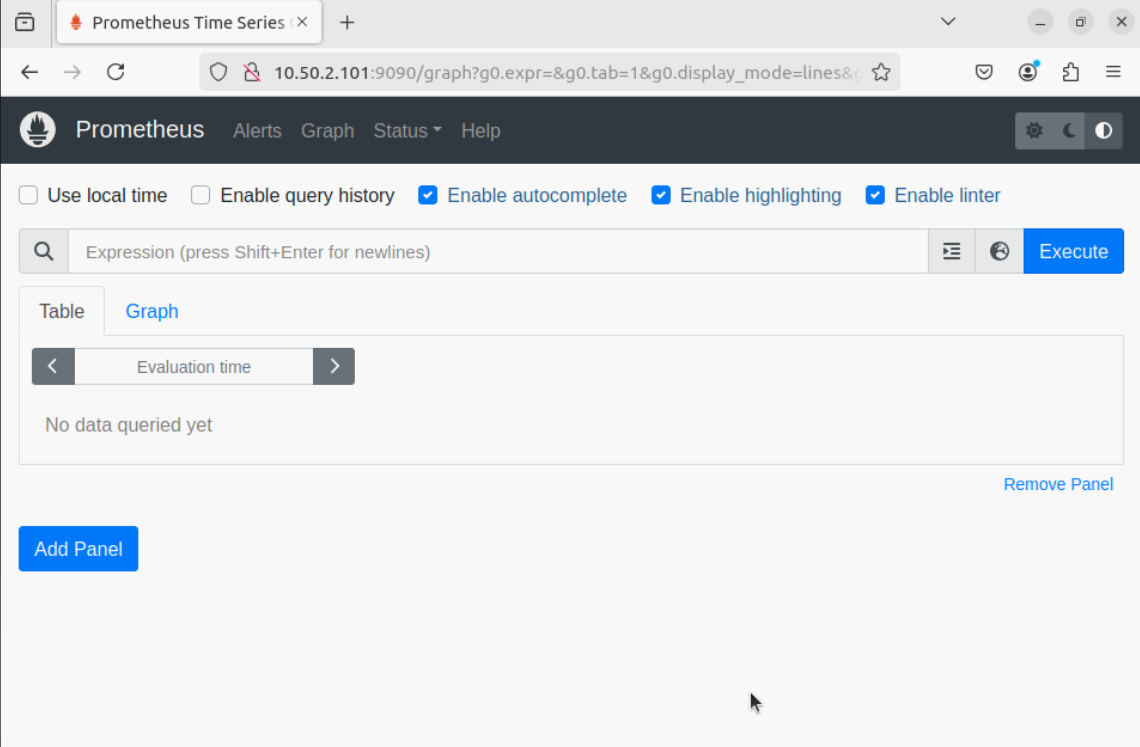Open Firefox hamburger application menu

(x=1113, y=72)
